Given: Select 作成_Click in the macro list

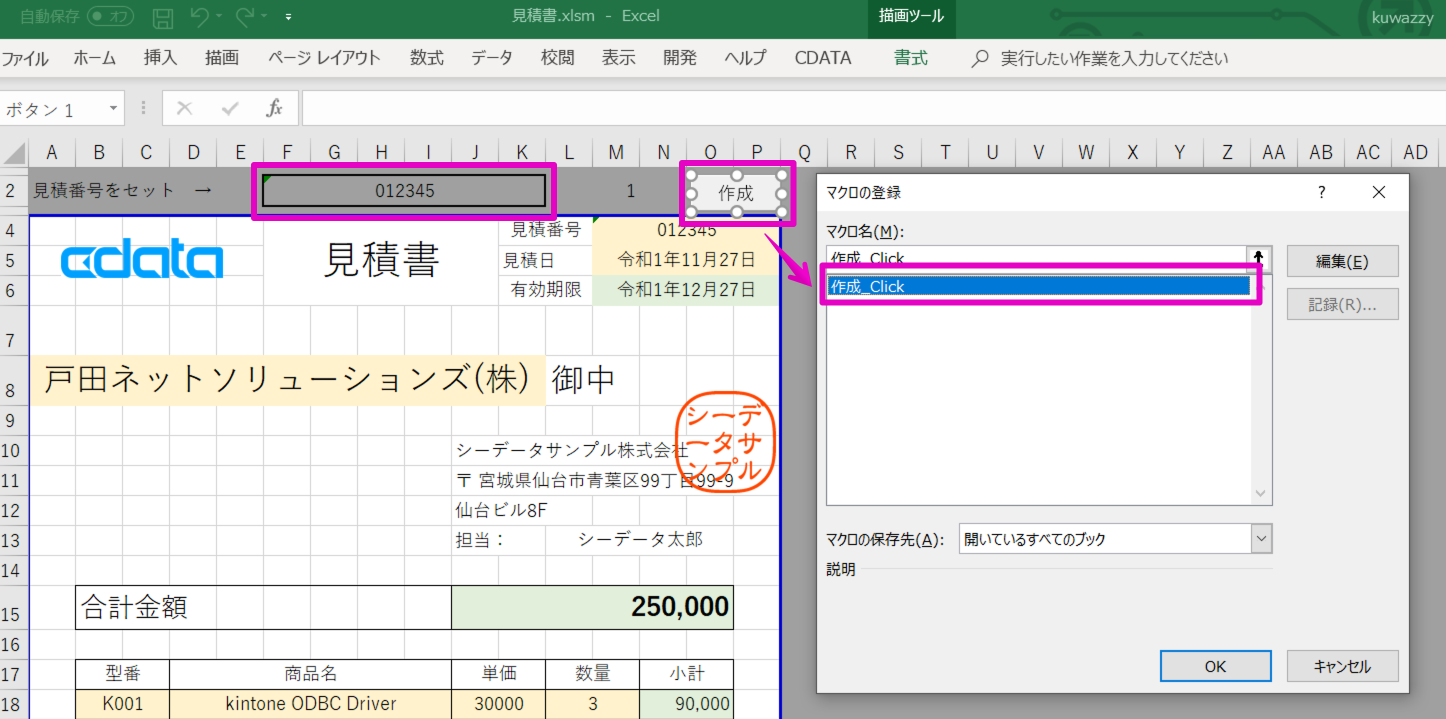Looking at the screenshot, I should (x=1039, y=286).
